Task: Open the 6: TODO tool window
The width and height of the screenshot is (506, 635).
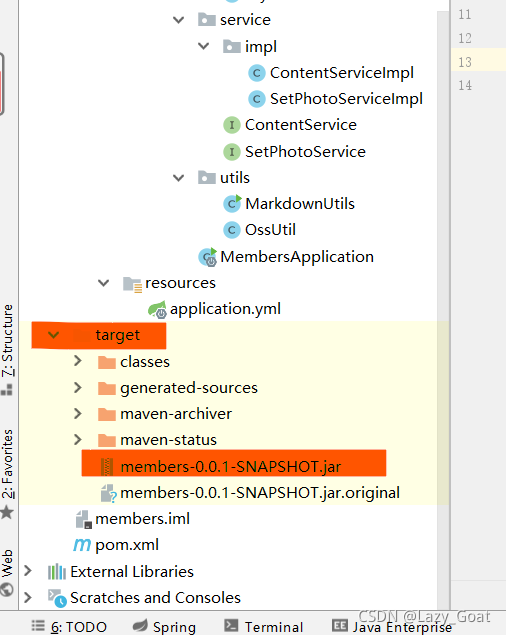Action: click(69, 626)
